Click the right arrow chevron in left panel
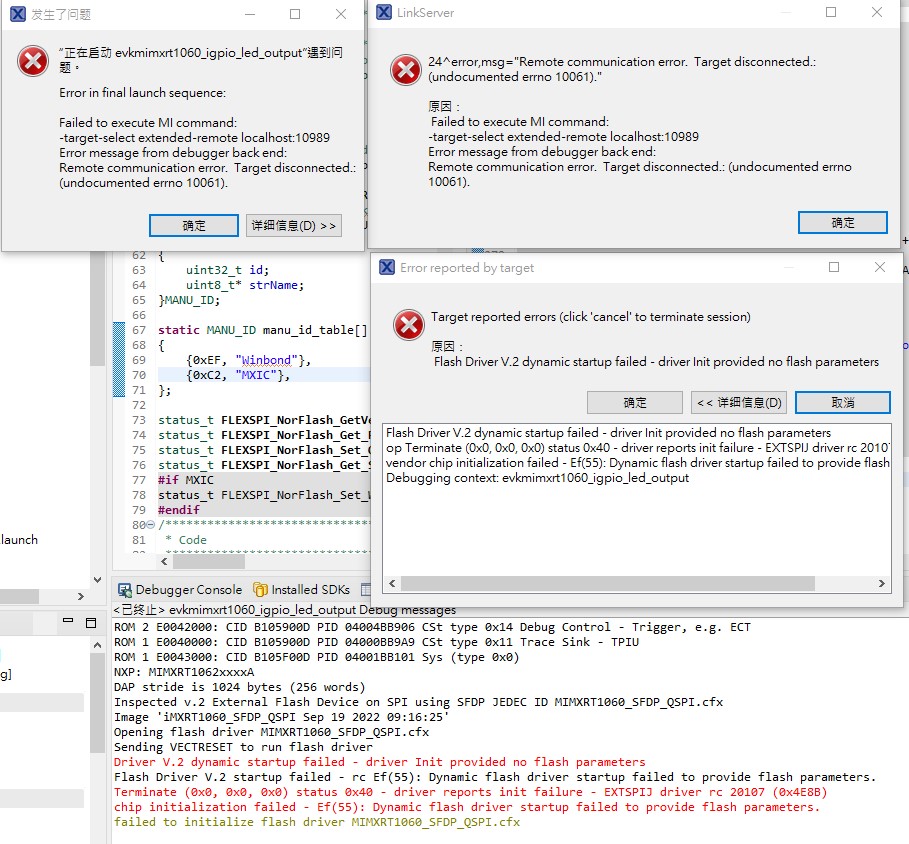Viewport: 909px width, 844px height. pyautogui.click(x=82, y=596)
